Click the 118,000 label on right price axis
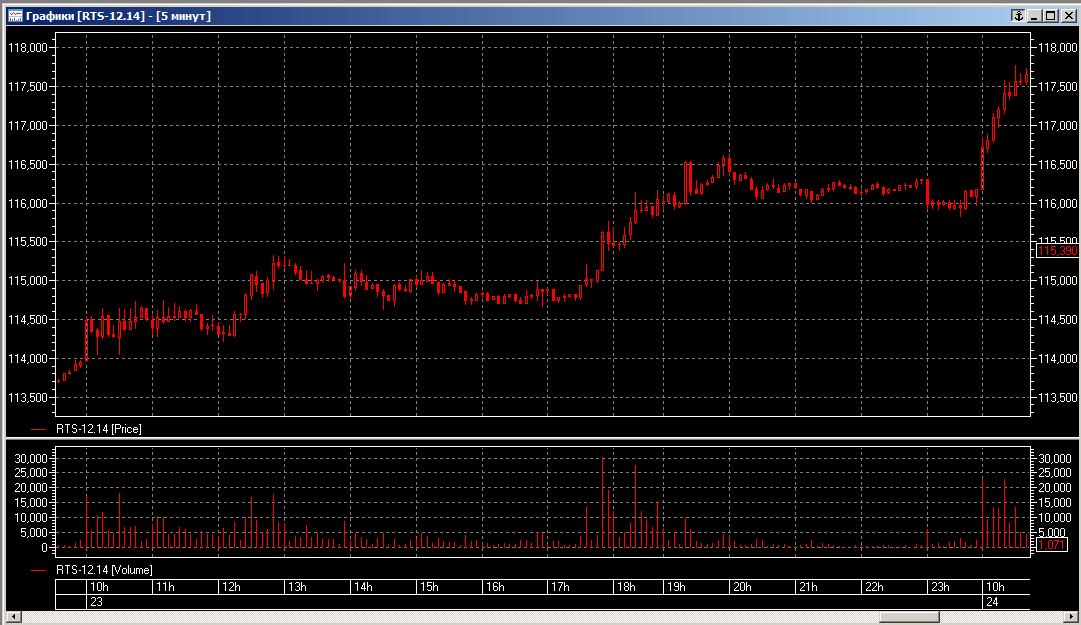The image size is (1081, 625). 1056,48
